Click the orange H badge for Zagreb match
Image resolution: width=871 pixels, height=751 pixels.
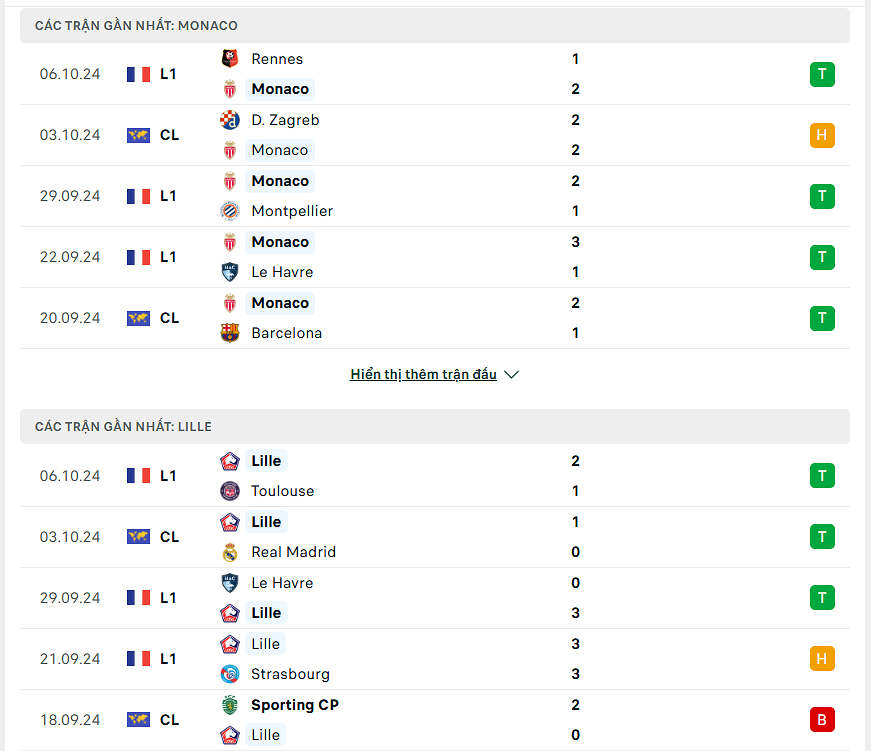tap(822, 135)
